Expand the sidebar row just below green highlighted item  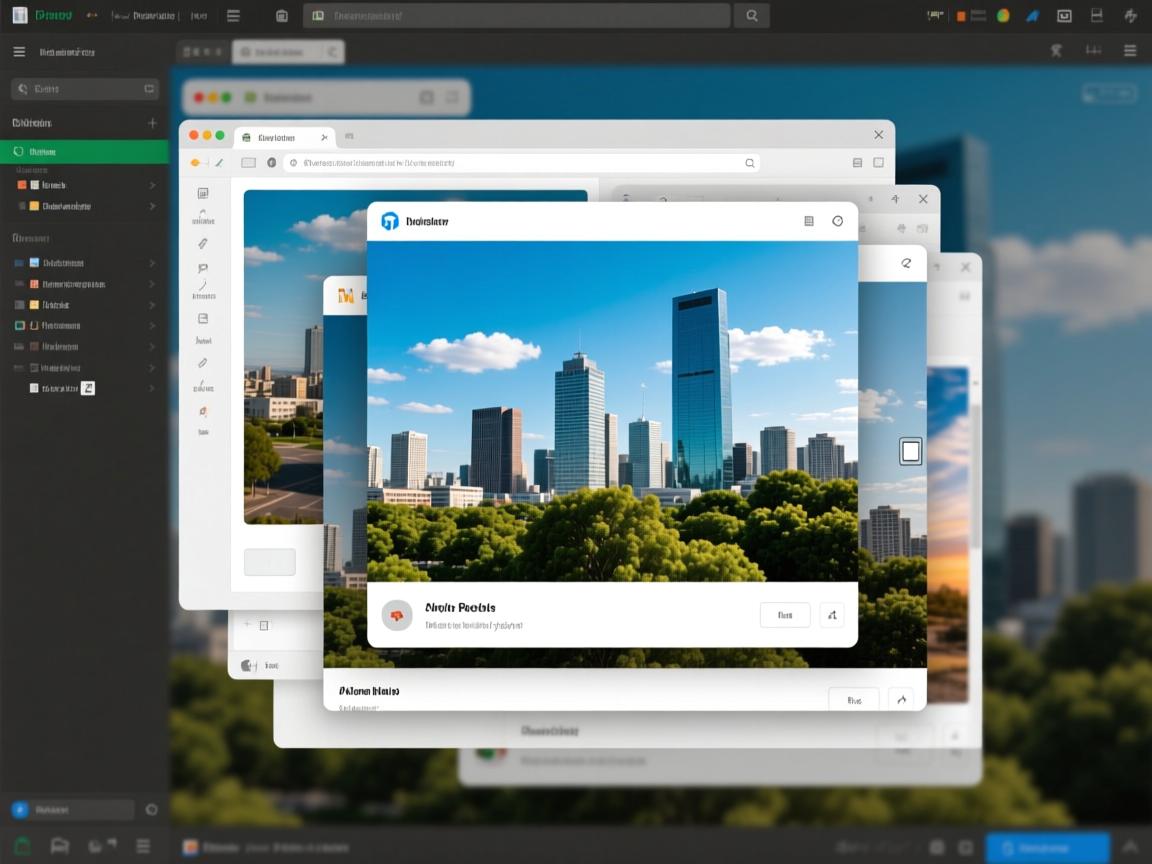[x=85, y=185]
